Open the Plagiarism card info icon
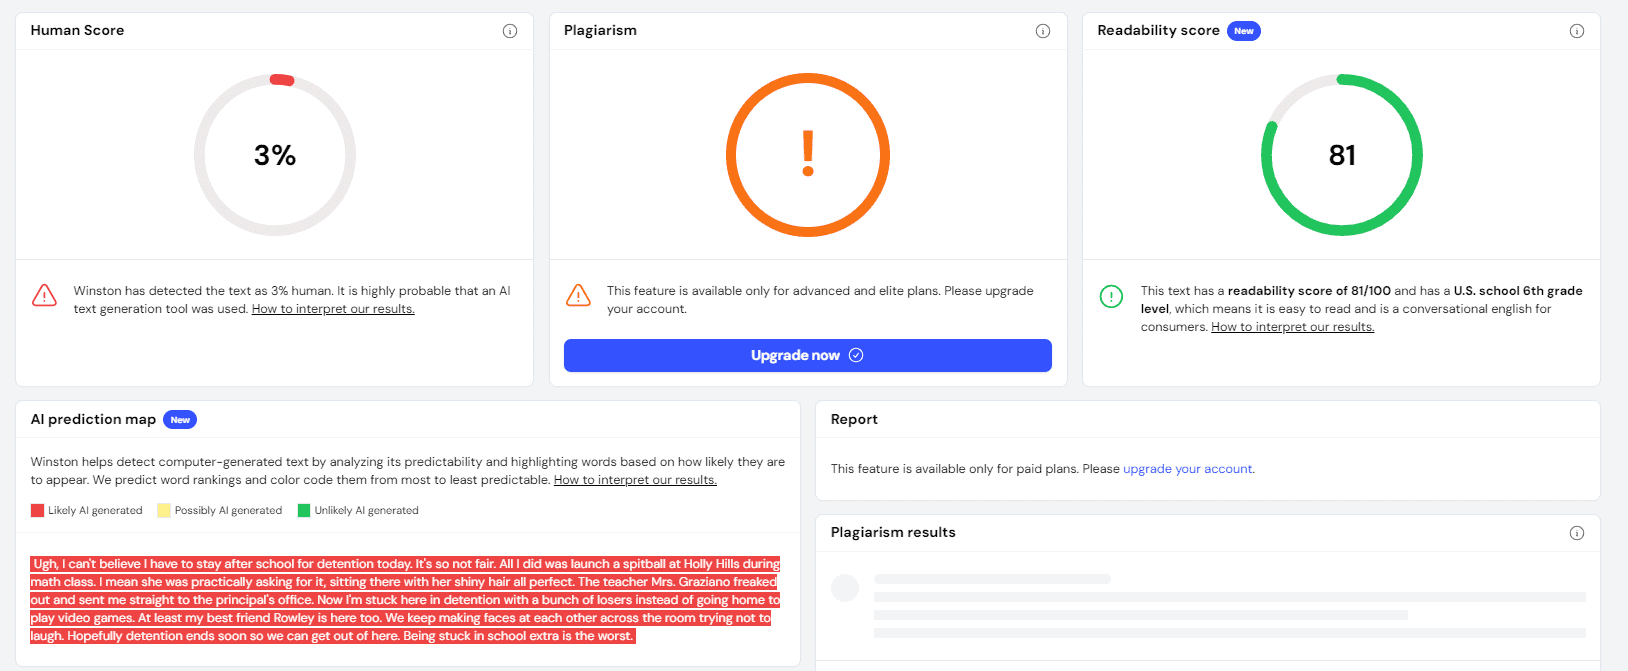Image resolution: width=1628 pixels, height=671 pixels. 1043,31
